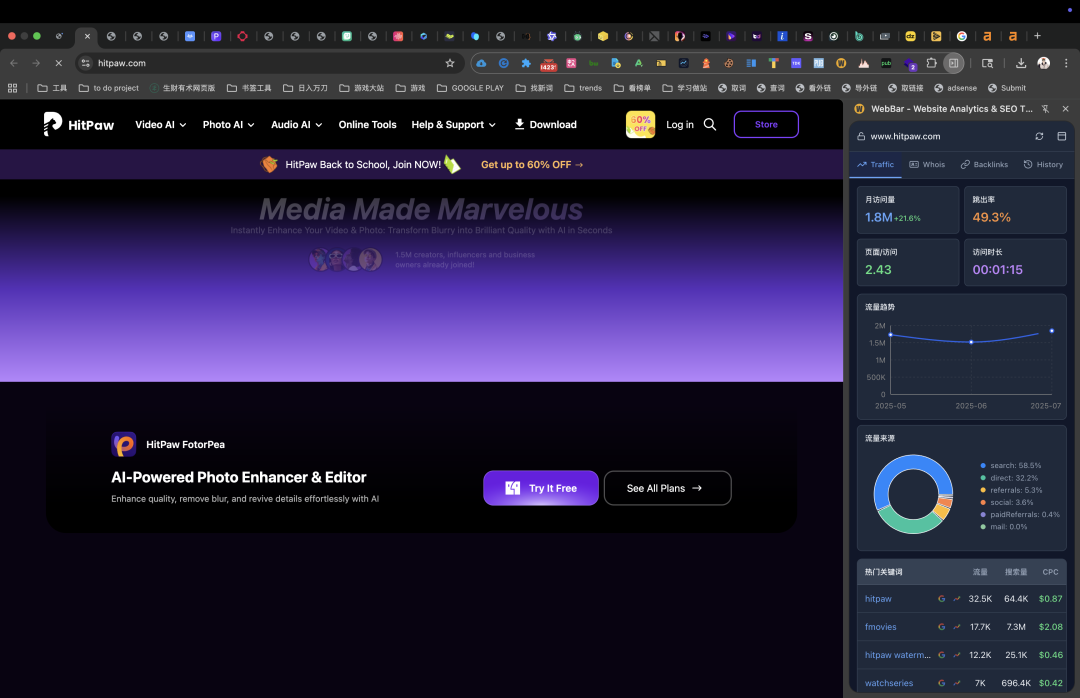
Task: Toggle referrals legend entry in traffic sources
Action: click(1011, 491)
